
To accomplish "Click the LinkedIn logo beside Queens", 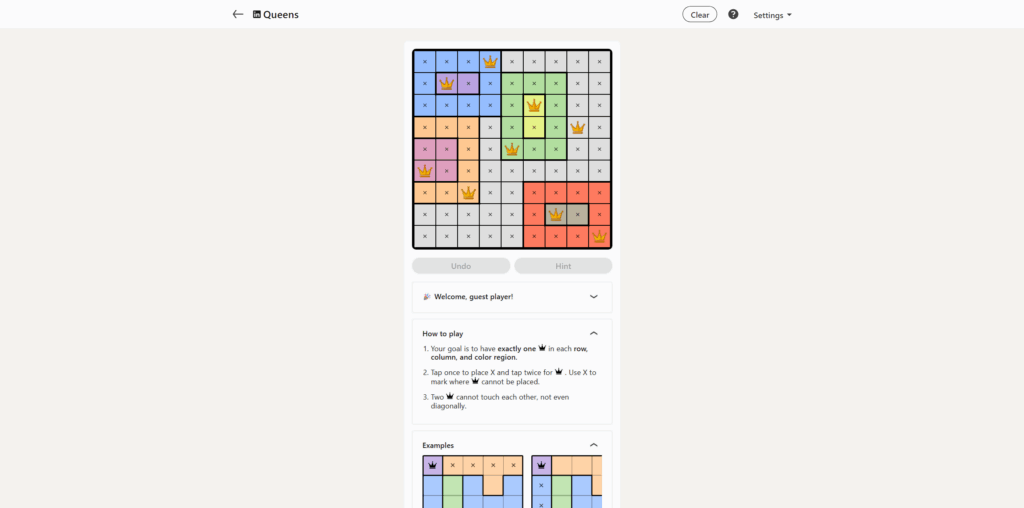I will (257, 15).
